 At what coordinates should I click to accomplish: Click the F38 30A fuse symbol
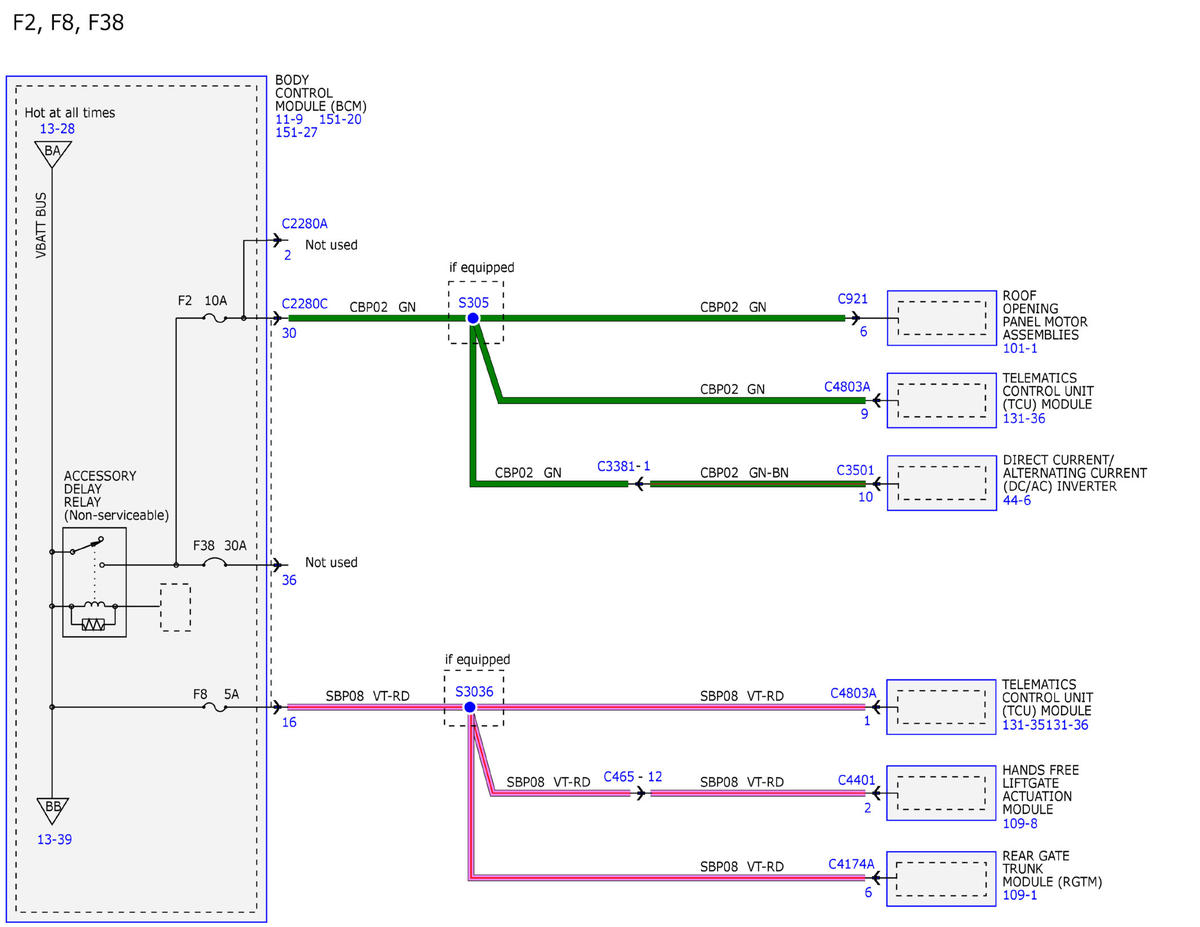(214, 566)
